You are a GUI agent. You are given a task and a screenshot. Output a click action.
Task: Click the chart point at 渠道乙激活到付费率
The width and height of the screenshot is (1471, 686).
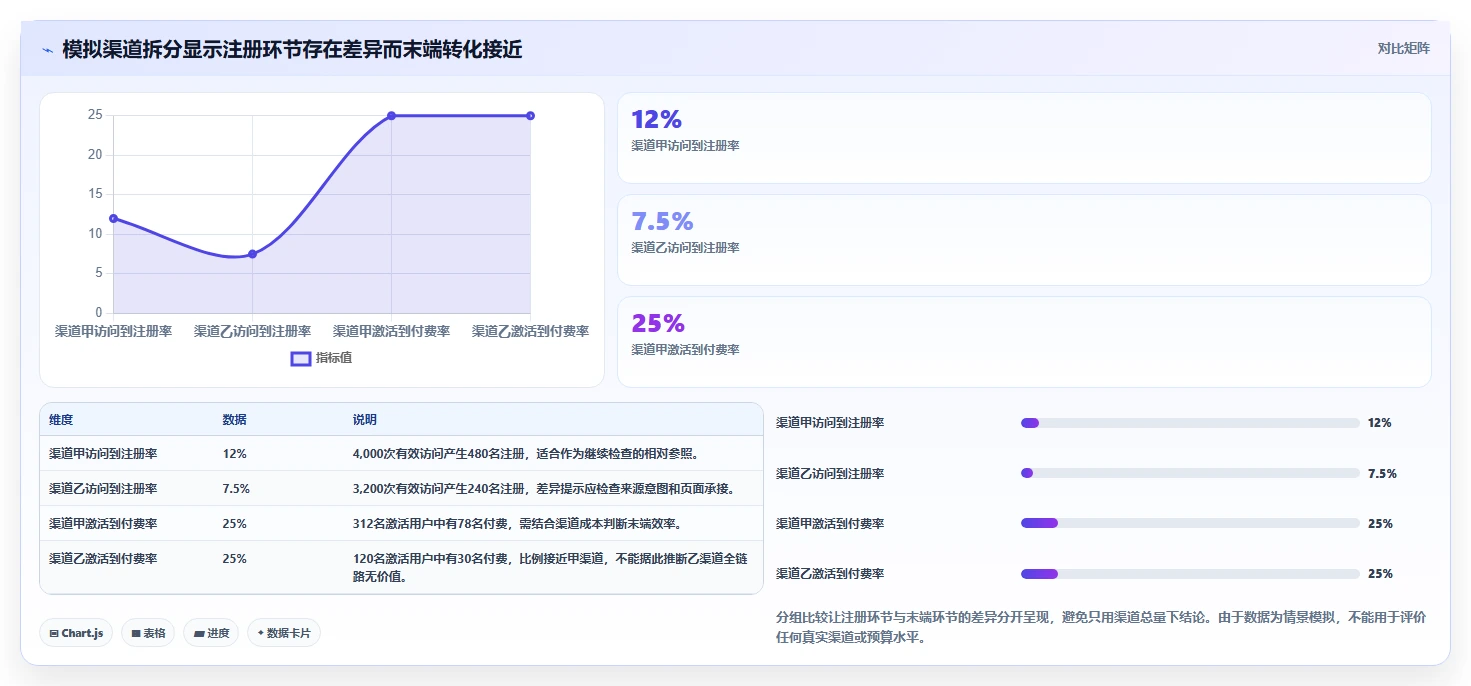pos(530,116)
